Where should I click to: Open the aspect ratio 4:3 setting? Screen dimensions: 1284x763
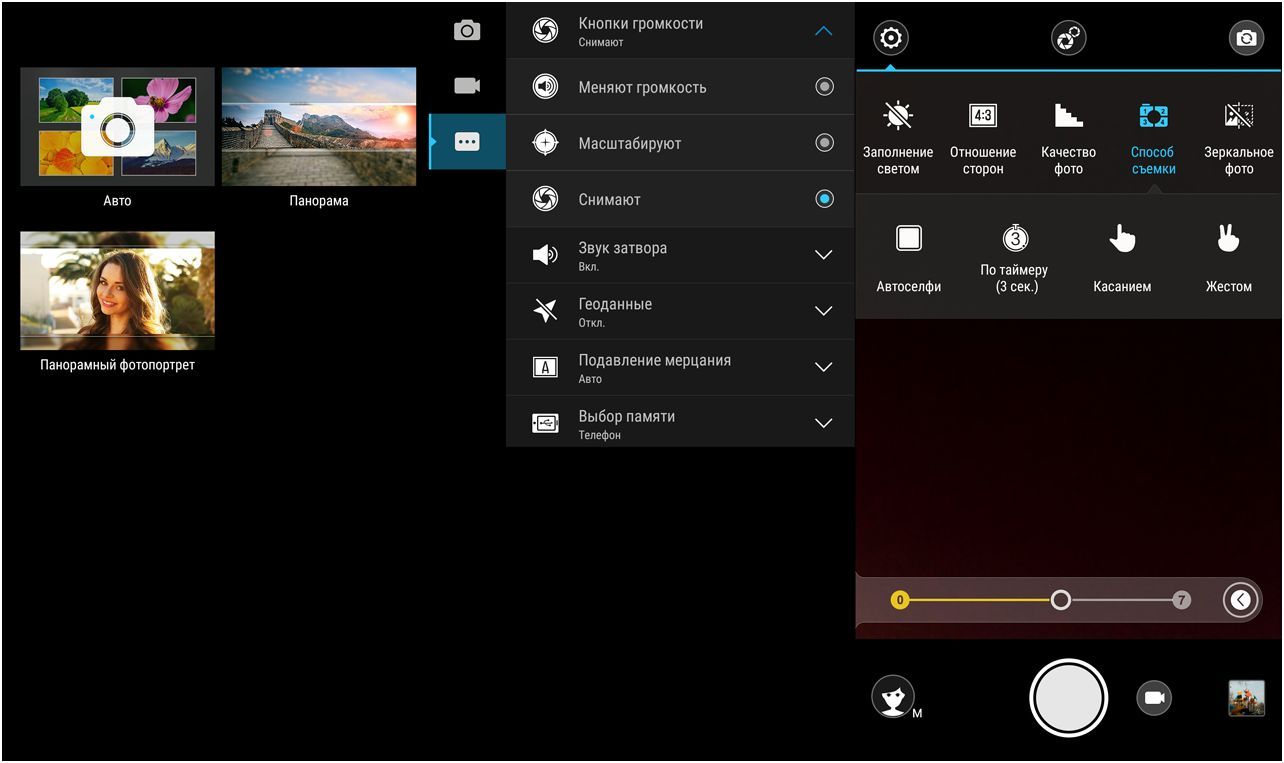(983, 117)
